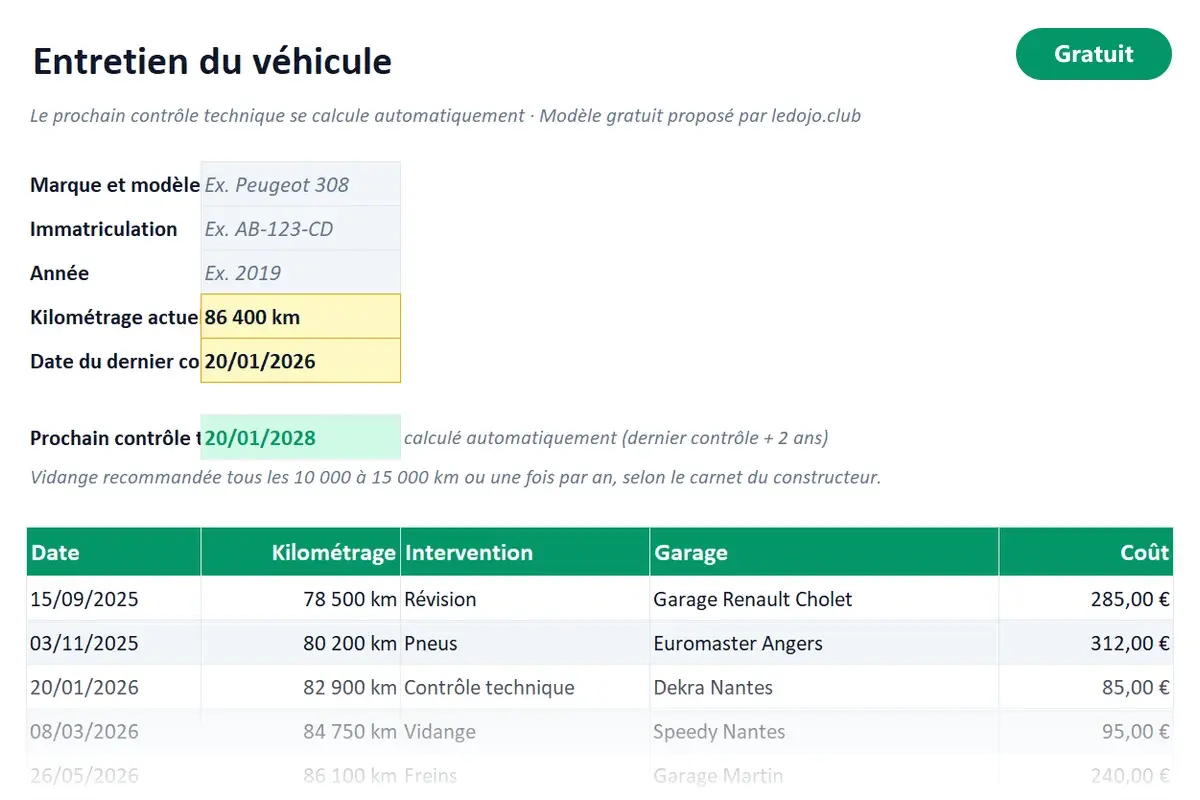Click the Date column header

[x=114, y=552]
